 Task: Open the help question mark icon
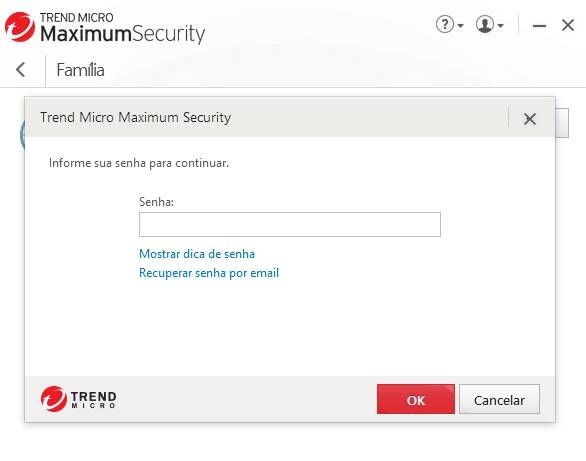(x=444, y=25)
